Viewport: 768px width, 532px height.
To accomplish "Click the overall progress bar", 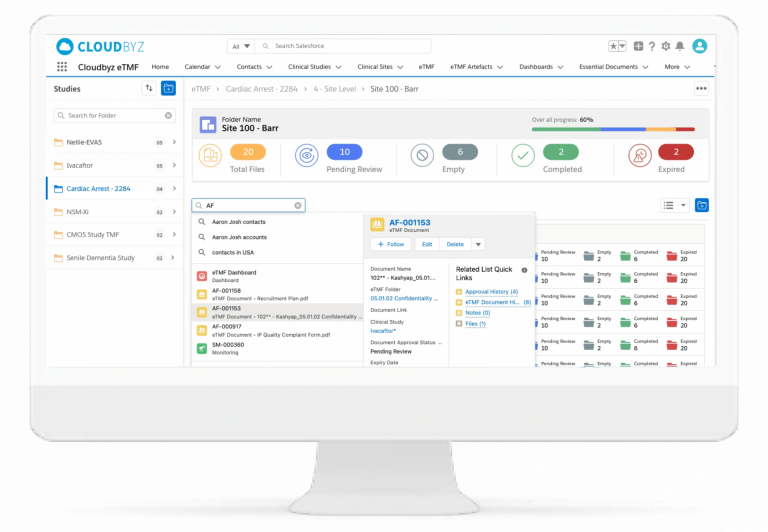I will 613,129.
